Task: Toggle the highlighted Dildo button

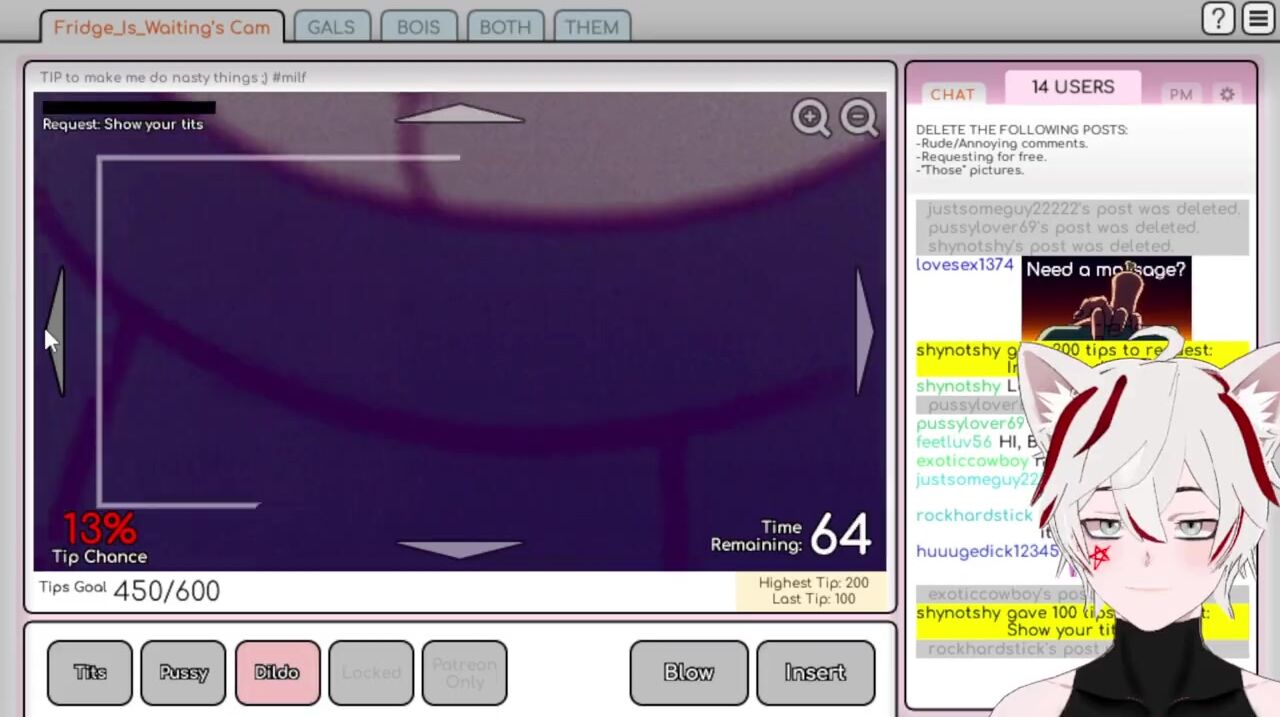Action: (277, 673)
